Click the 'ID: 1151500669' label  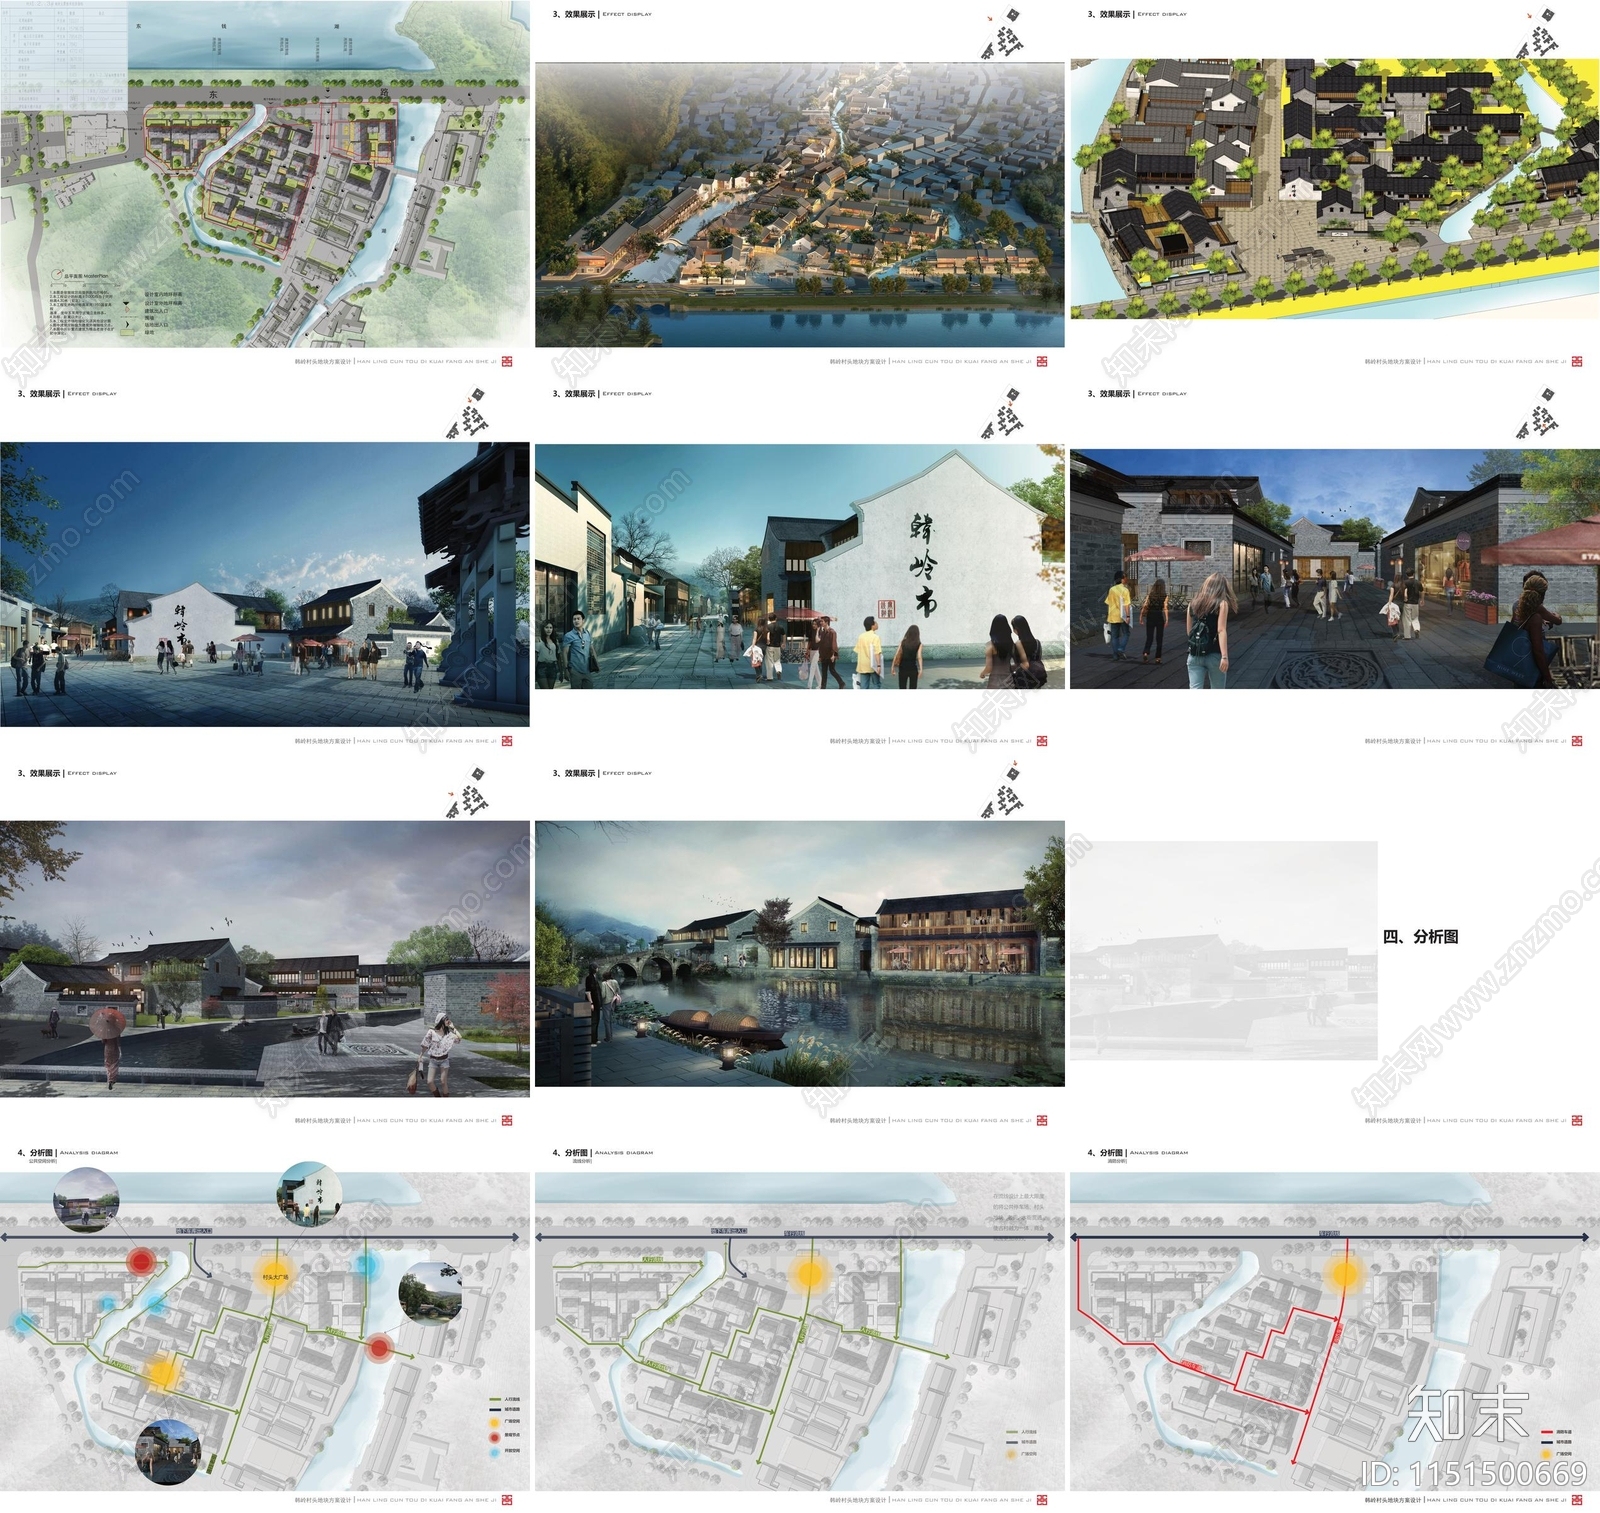(1474, 1474)
